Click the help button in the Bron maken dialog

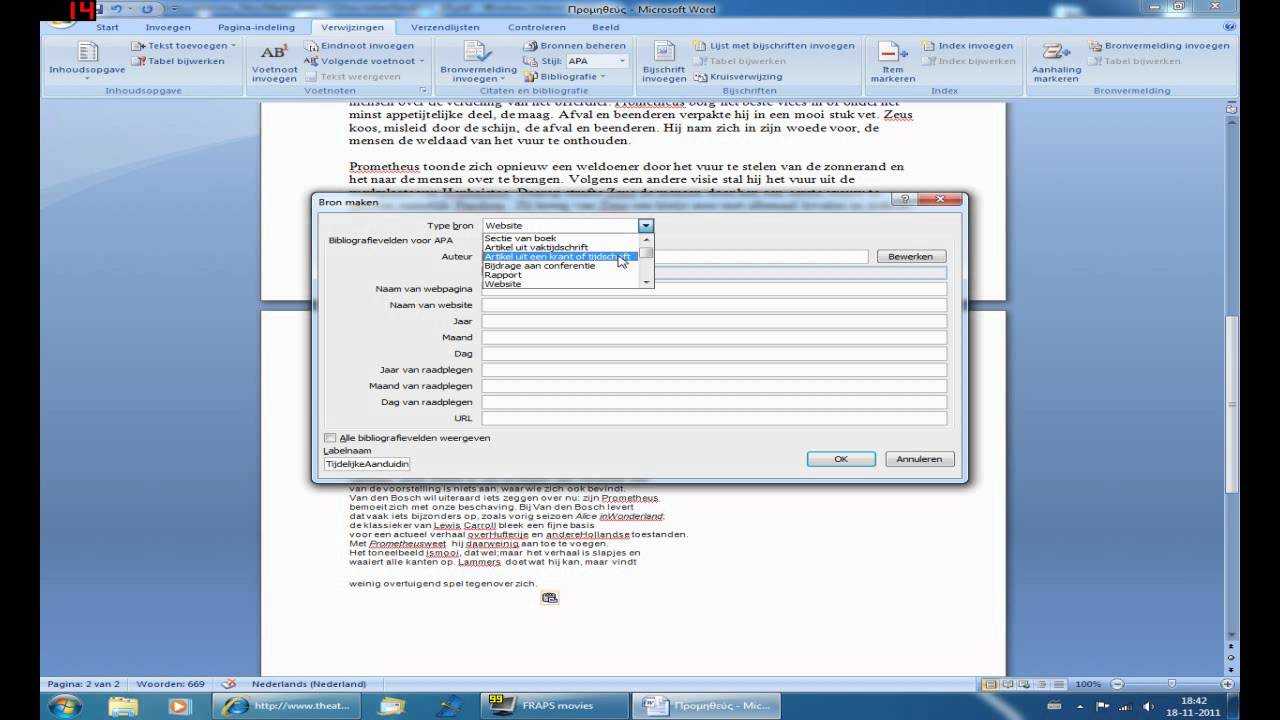click(904, 201)
